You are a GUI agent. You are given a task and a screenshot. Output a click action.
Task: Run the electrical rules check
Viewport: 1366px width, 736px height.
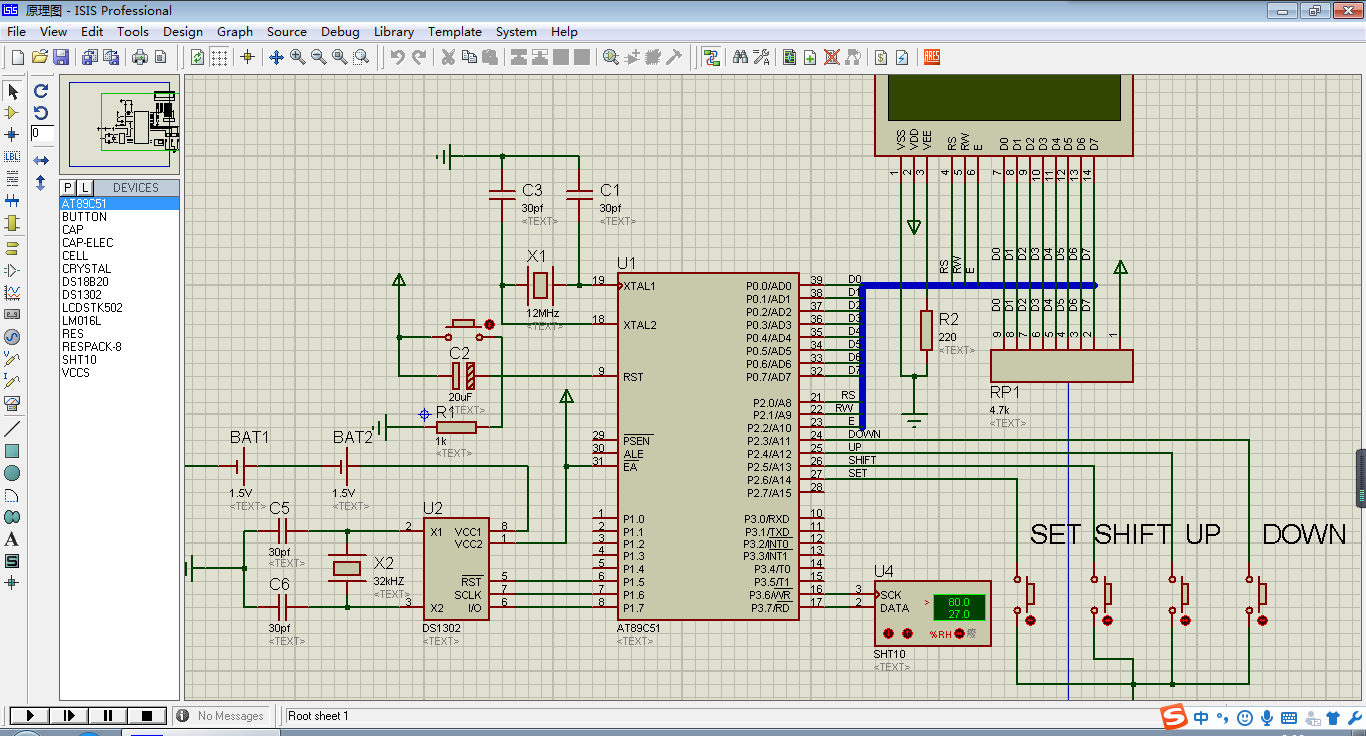[x=902, y=57]
